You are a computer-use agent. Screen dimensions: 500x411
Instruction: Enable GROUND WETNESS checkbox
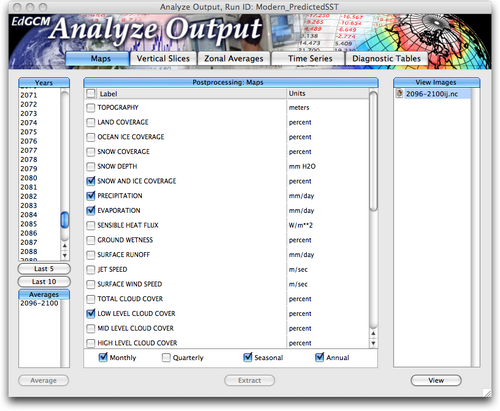pyautogui.click(x=90, y=240)
